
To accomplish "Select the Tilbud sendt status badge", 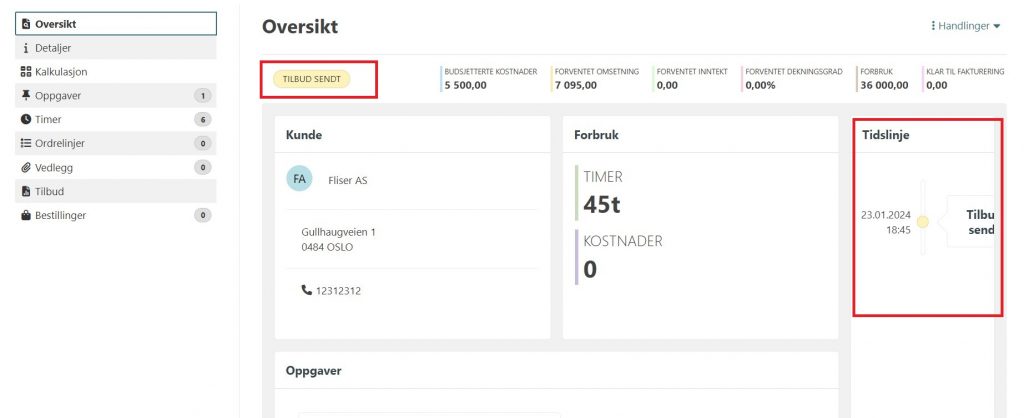I will click(310, 80).
